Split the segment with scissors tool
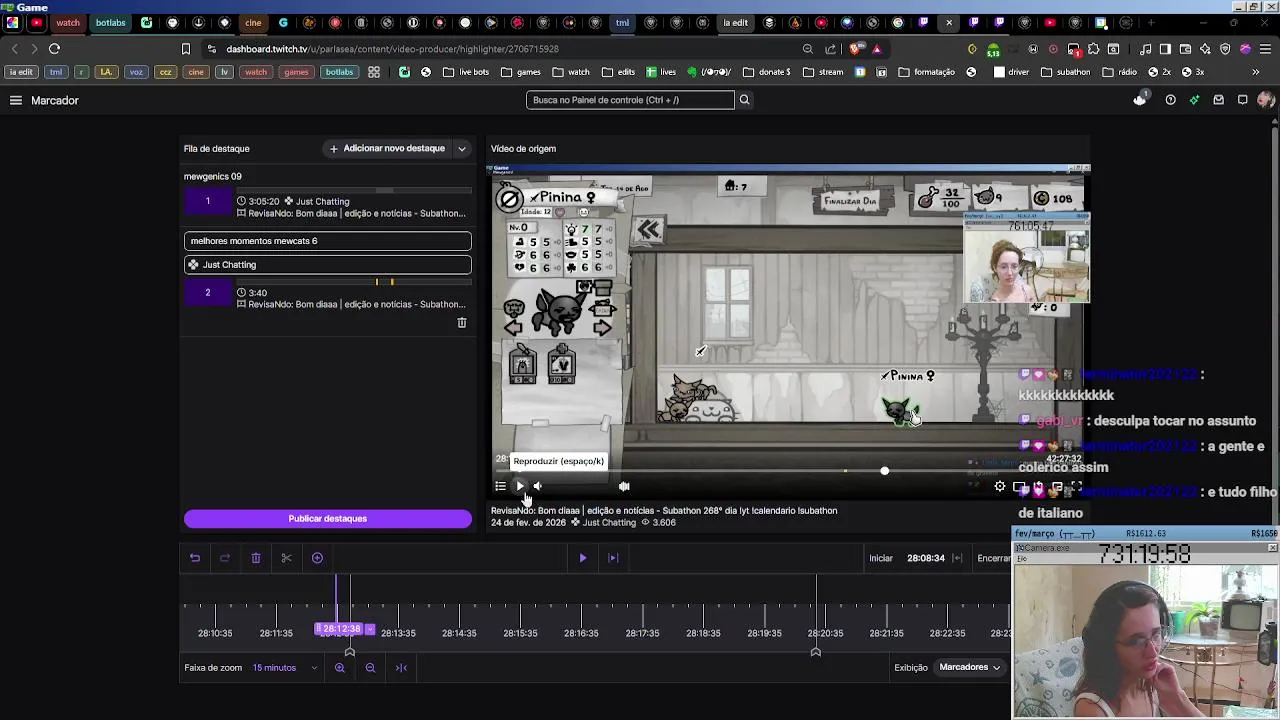The image size is (1280, 720). (286, 558)
